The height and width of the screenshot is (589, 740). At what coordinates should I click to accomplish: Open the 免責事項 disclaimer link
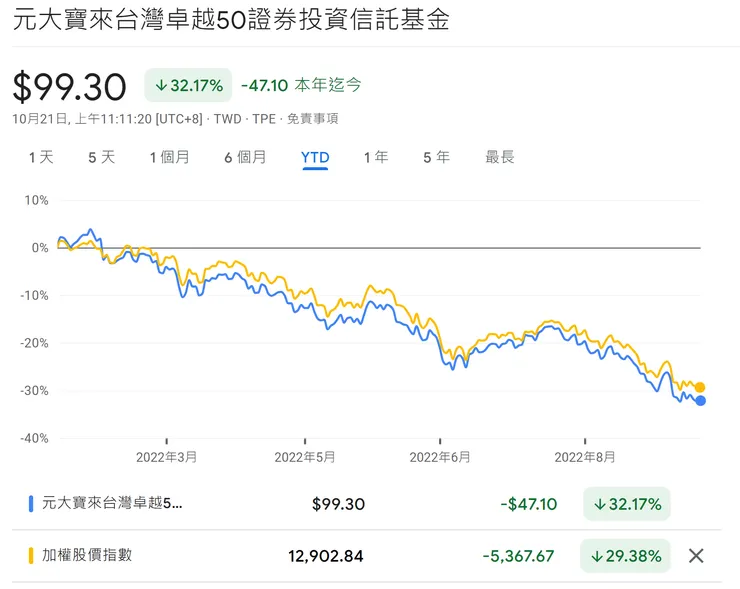(312, 118)
